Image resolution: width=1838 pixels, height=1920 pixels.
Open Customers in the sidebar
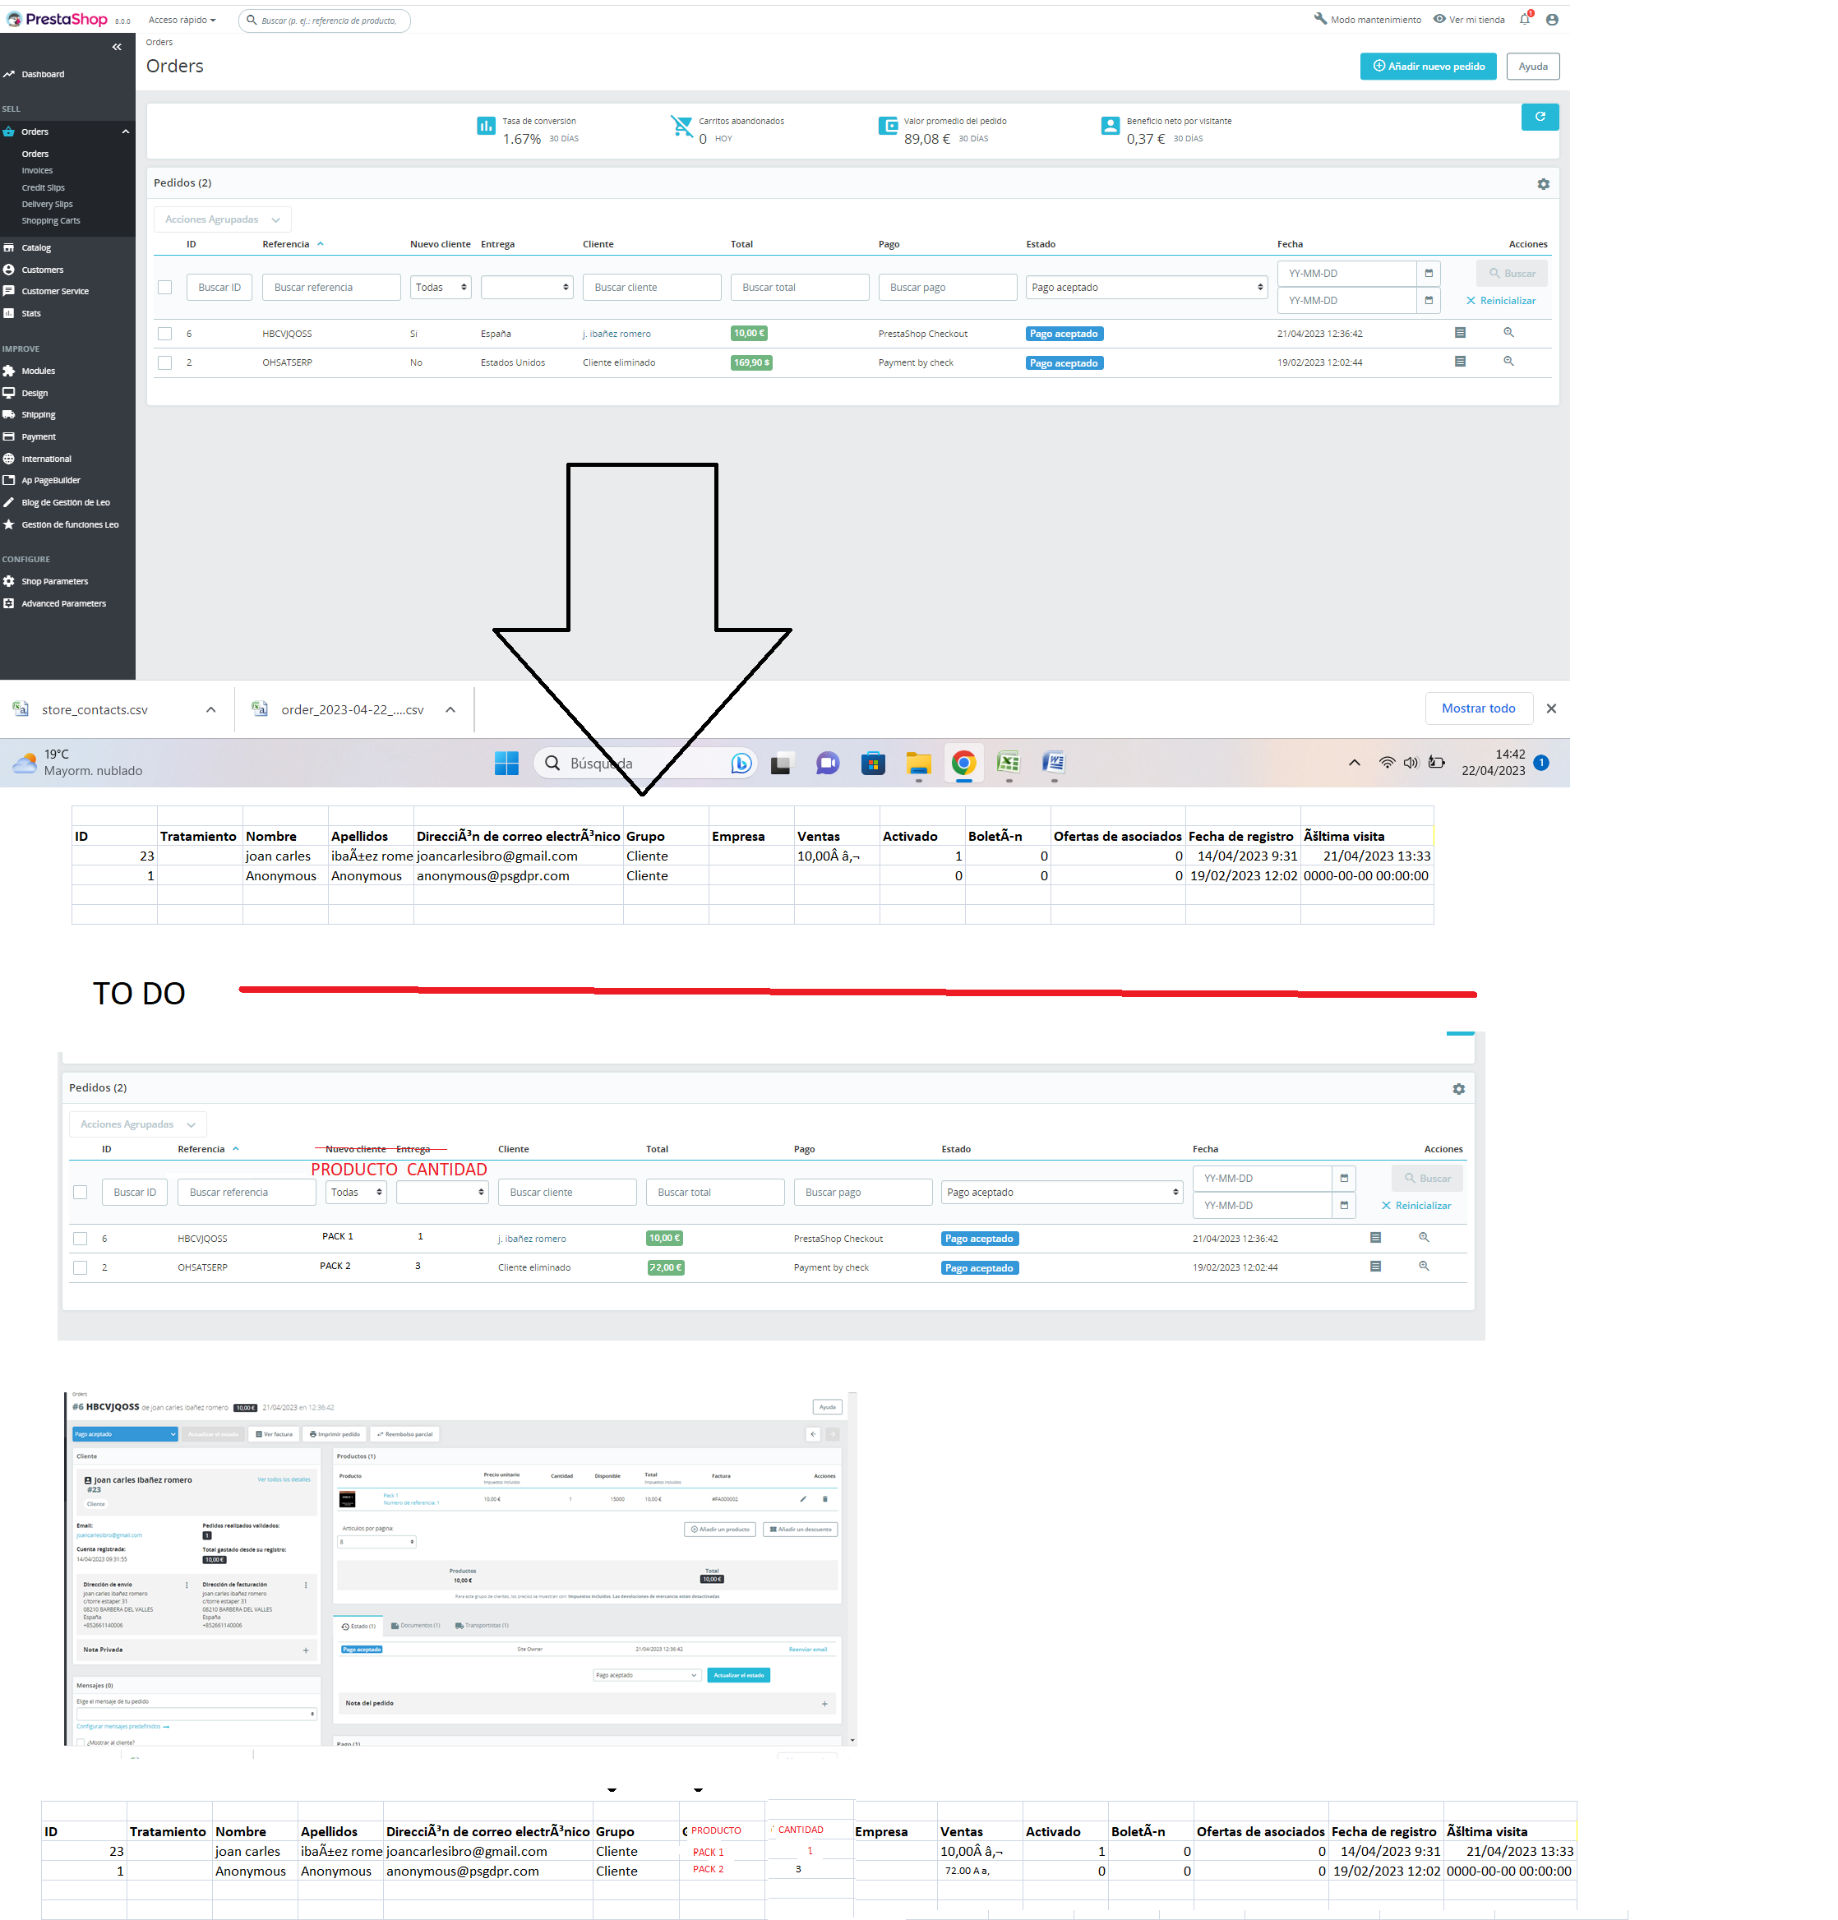pos(42,269)
